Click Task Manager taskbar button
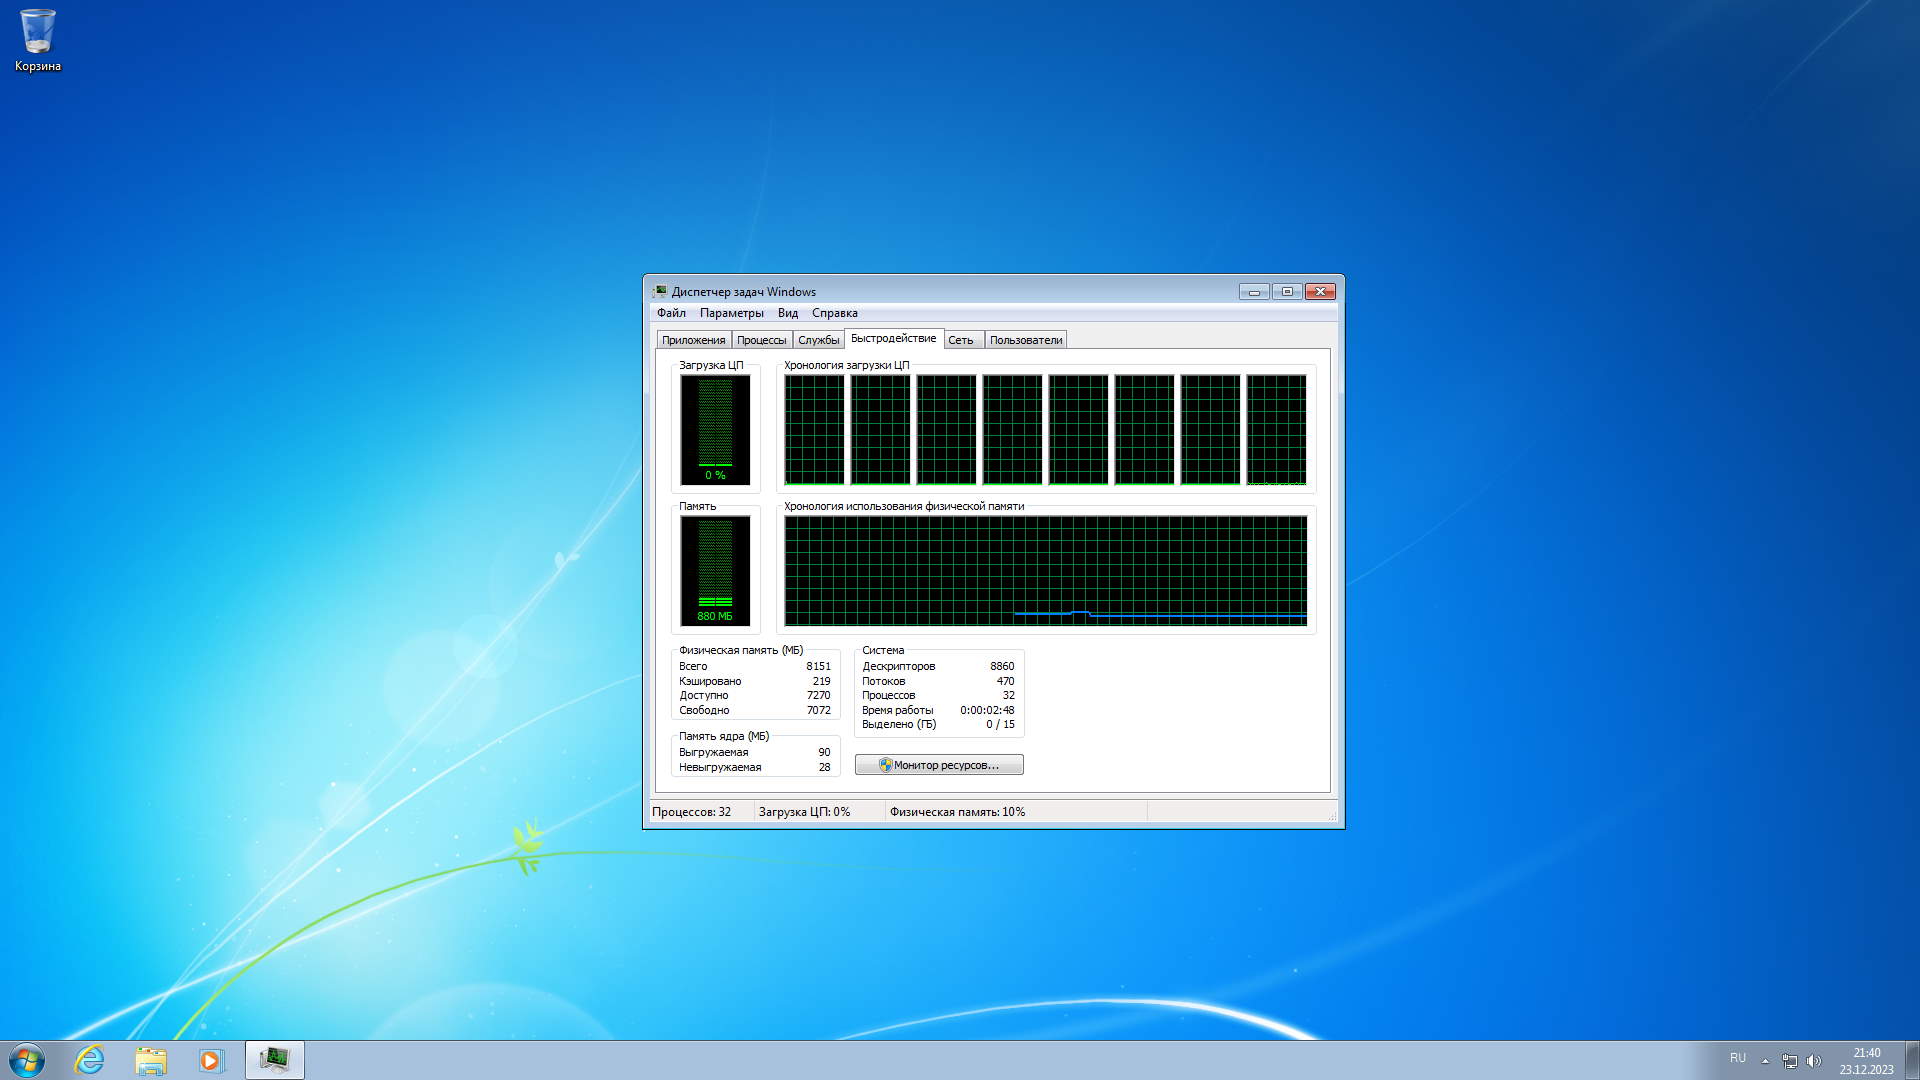Image resolution: width=1920 pixels, height=1080 pixels. point(274,1060)
